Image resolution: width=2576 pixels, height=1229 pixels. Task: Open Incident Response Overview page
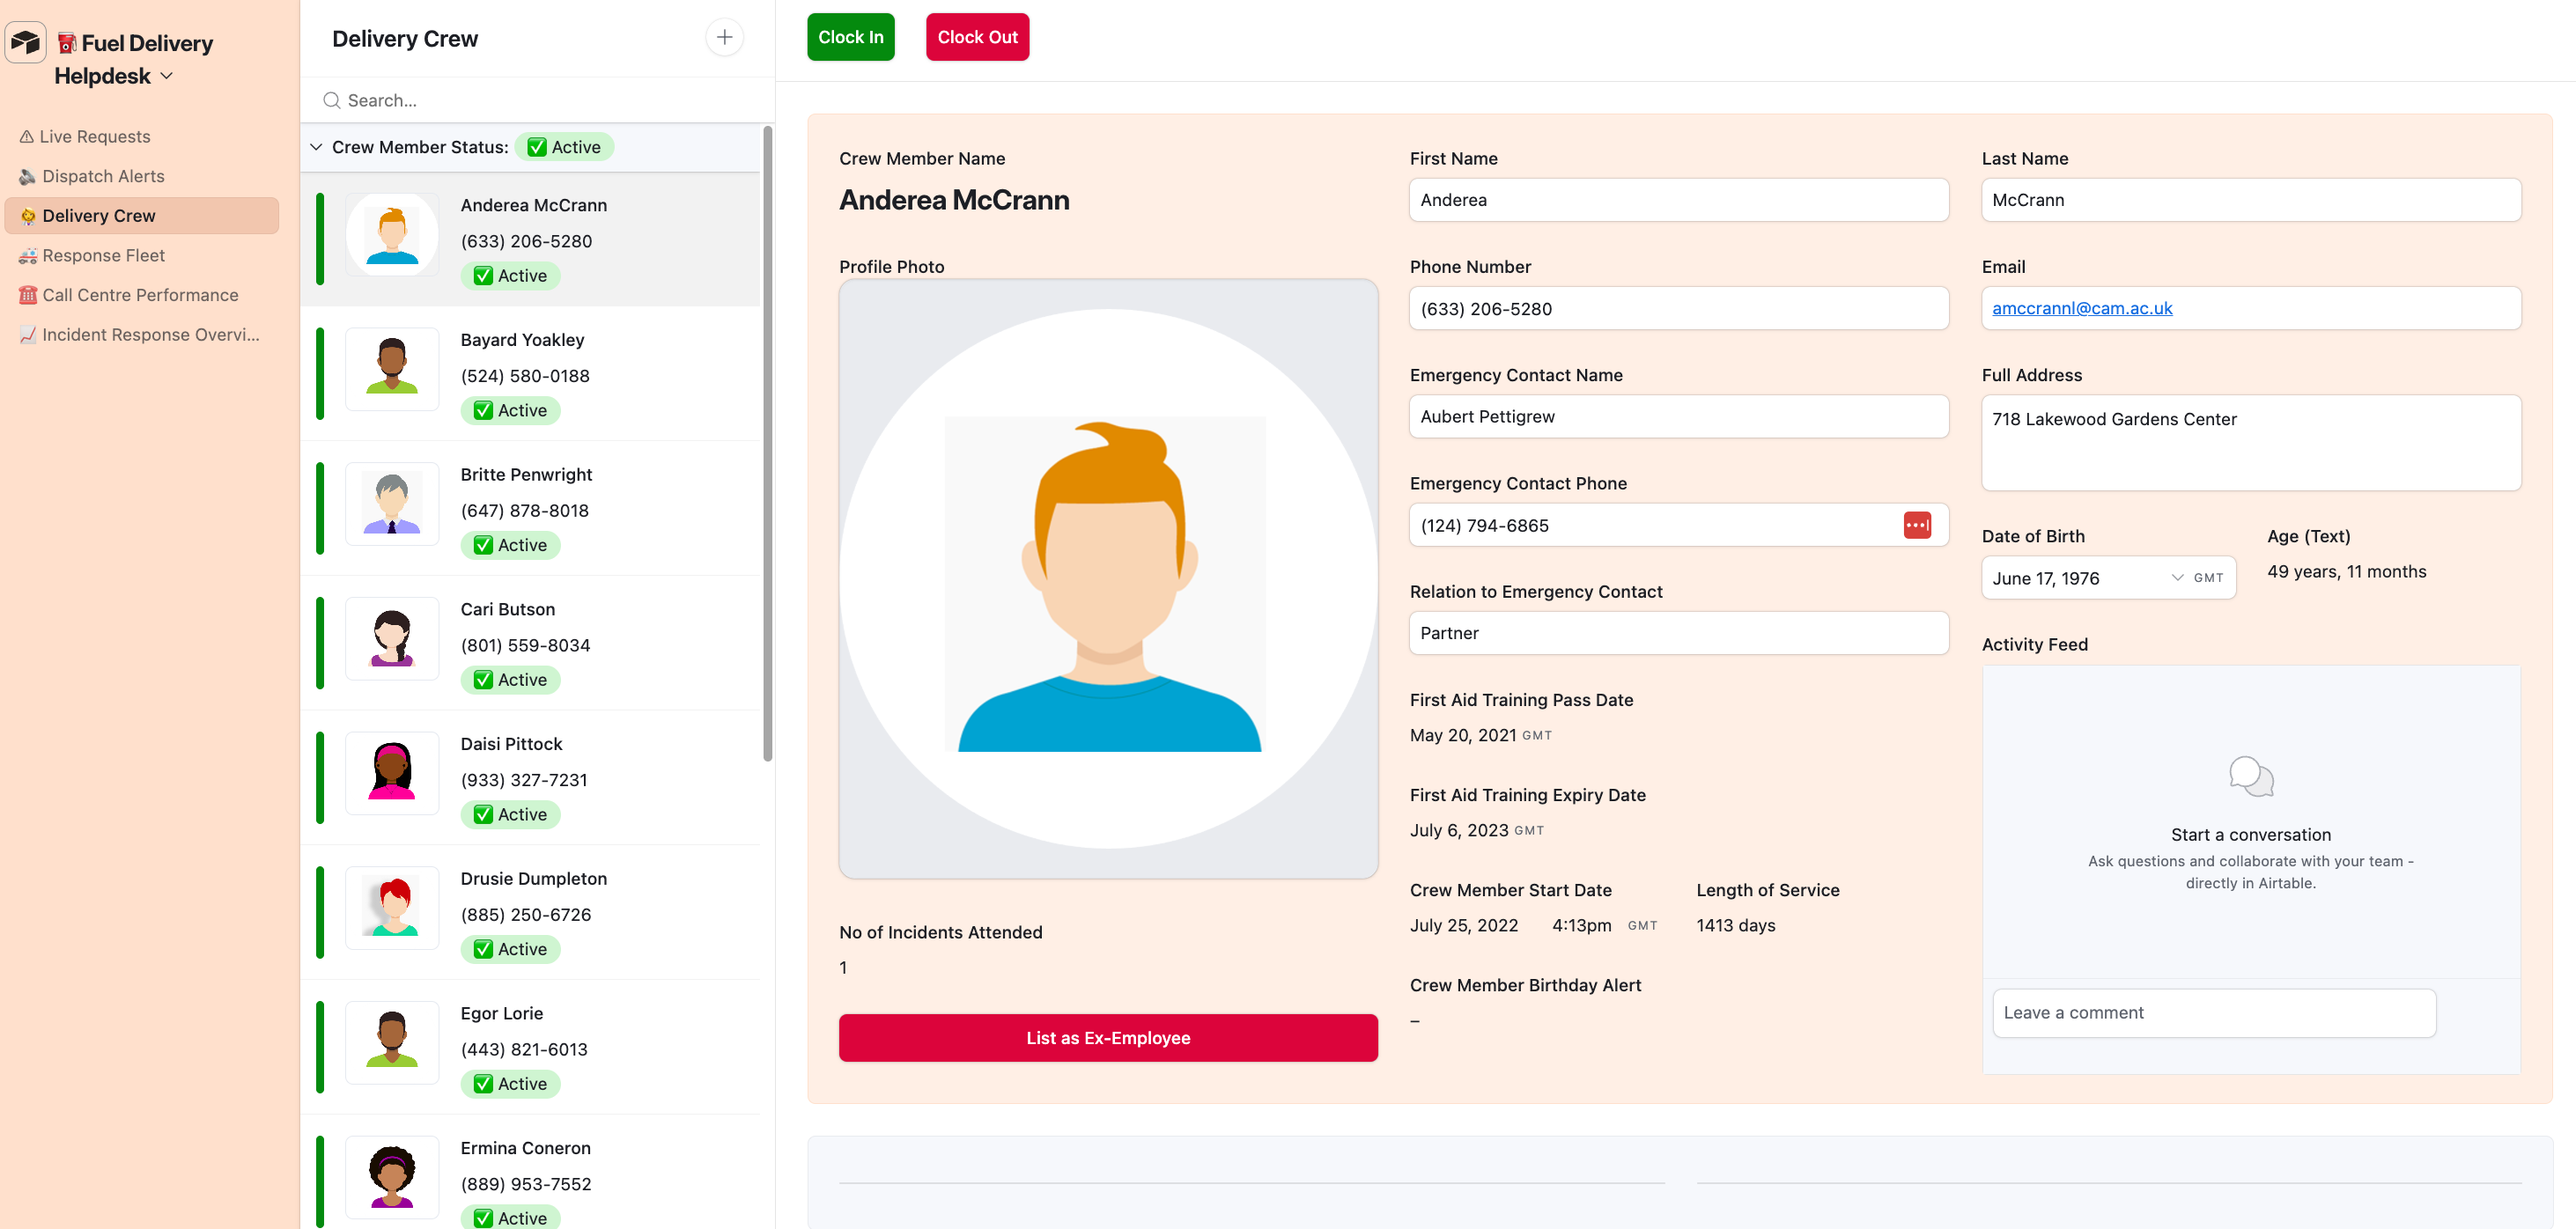click(139, 334)
